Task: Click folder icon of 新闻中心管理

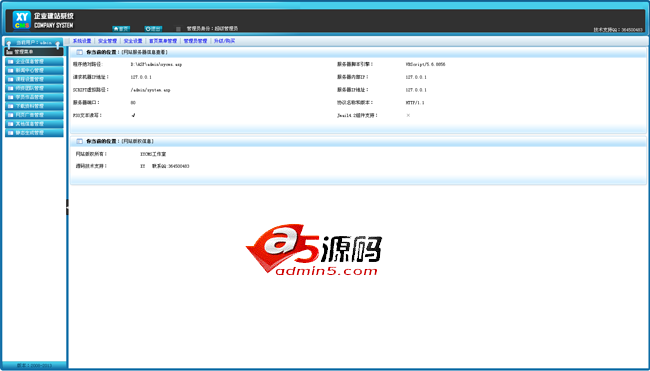Action: tap(10, 70)
